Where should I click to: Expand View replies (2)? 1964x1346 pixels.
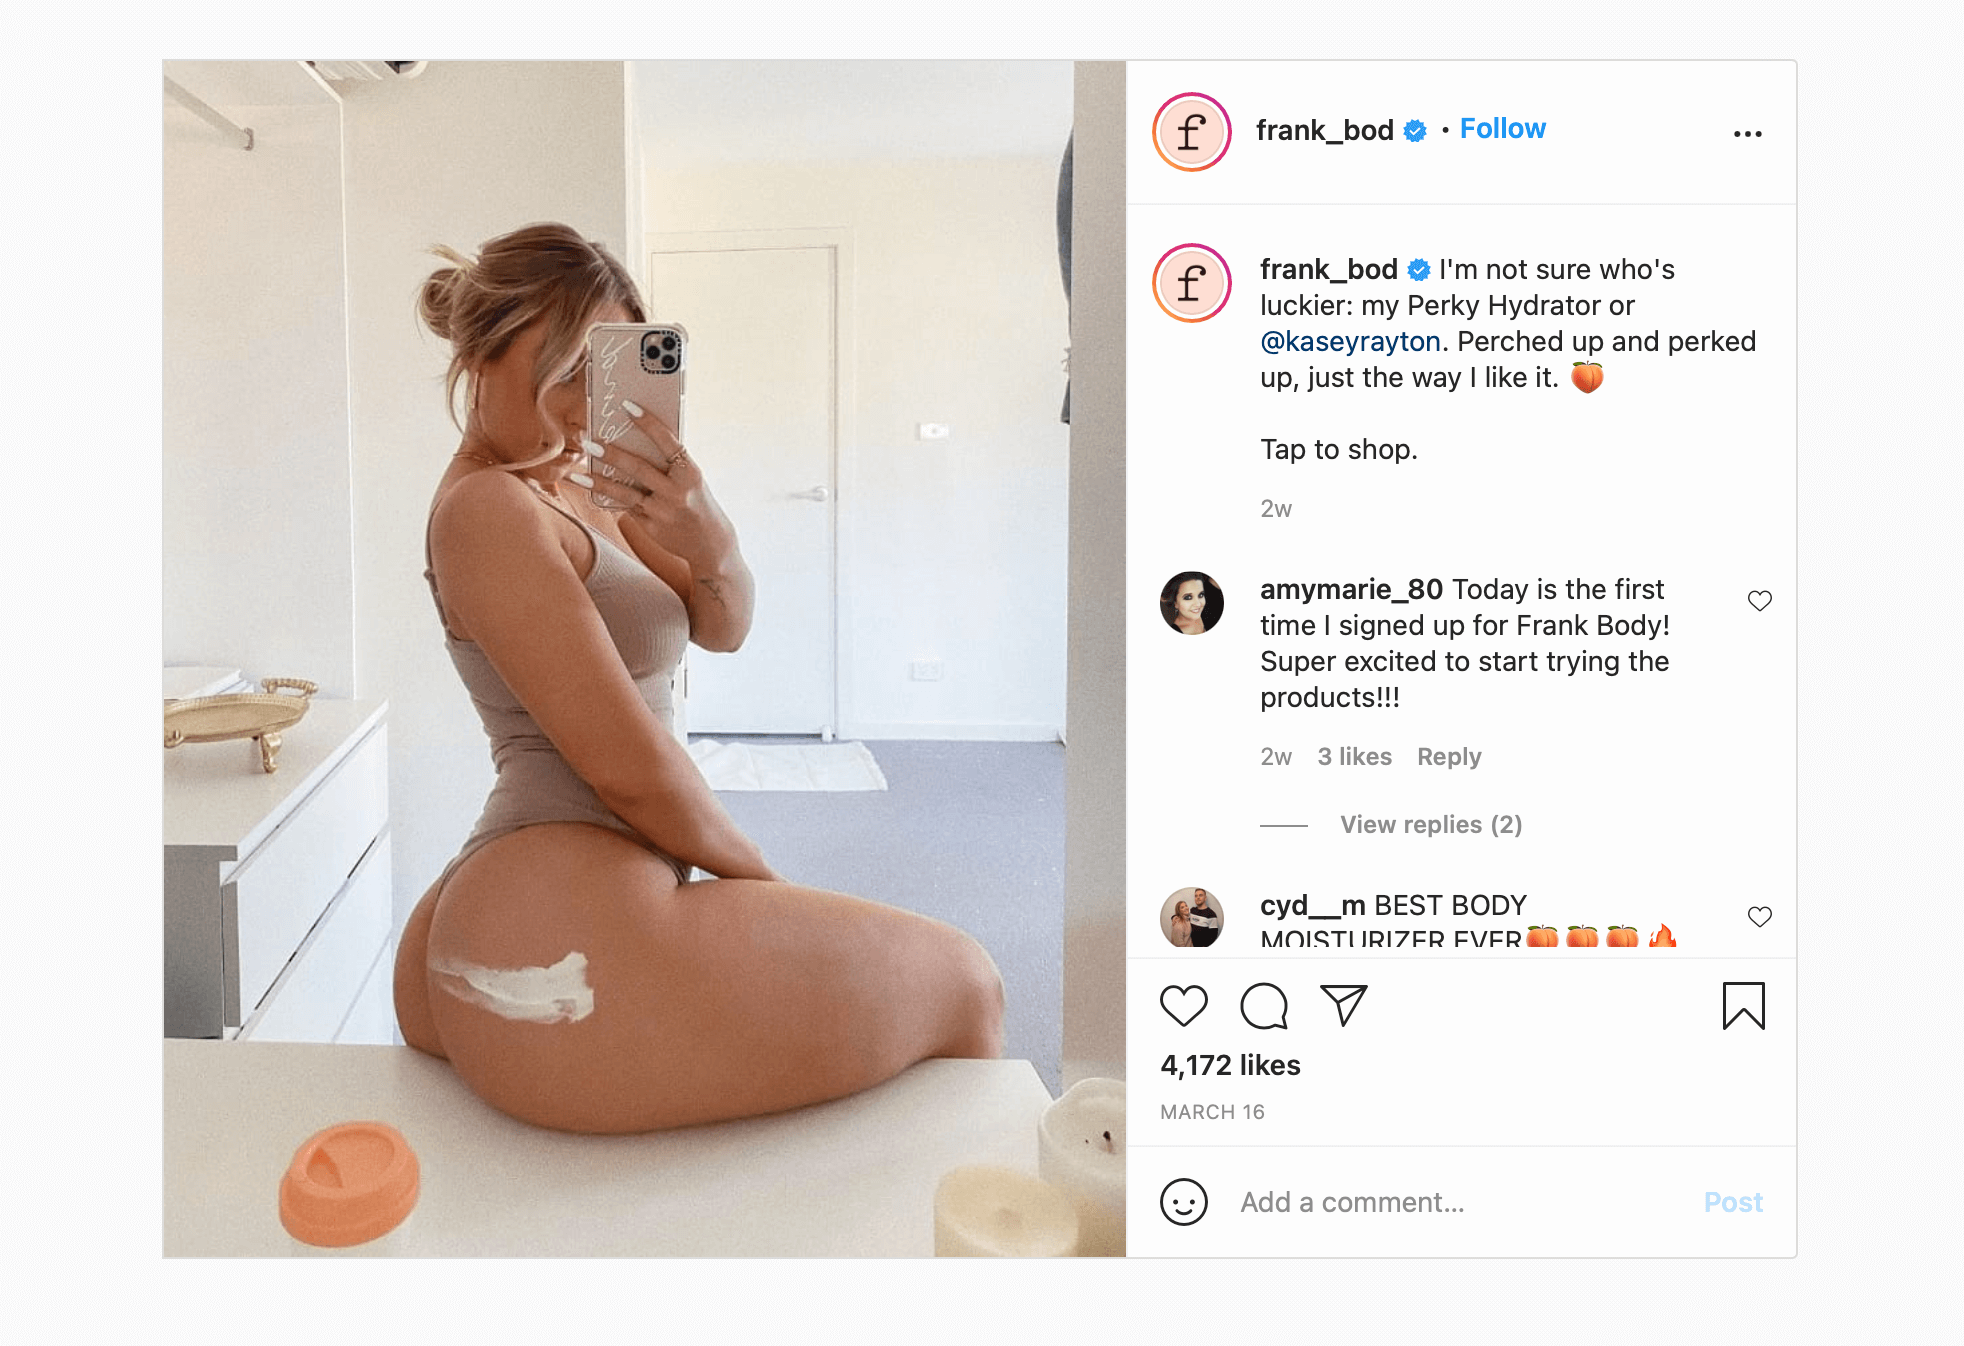coord(1431,825)
